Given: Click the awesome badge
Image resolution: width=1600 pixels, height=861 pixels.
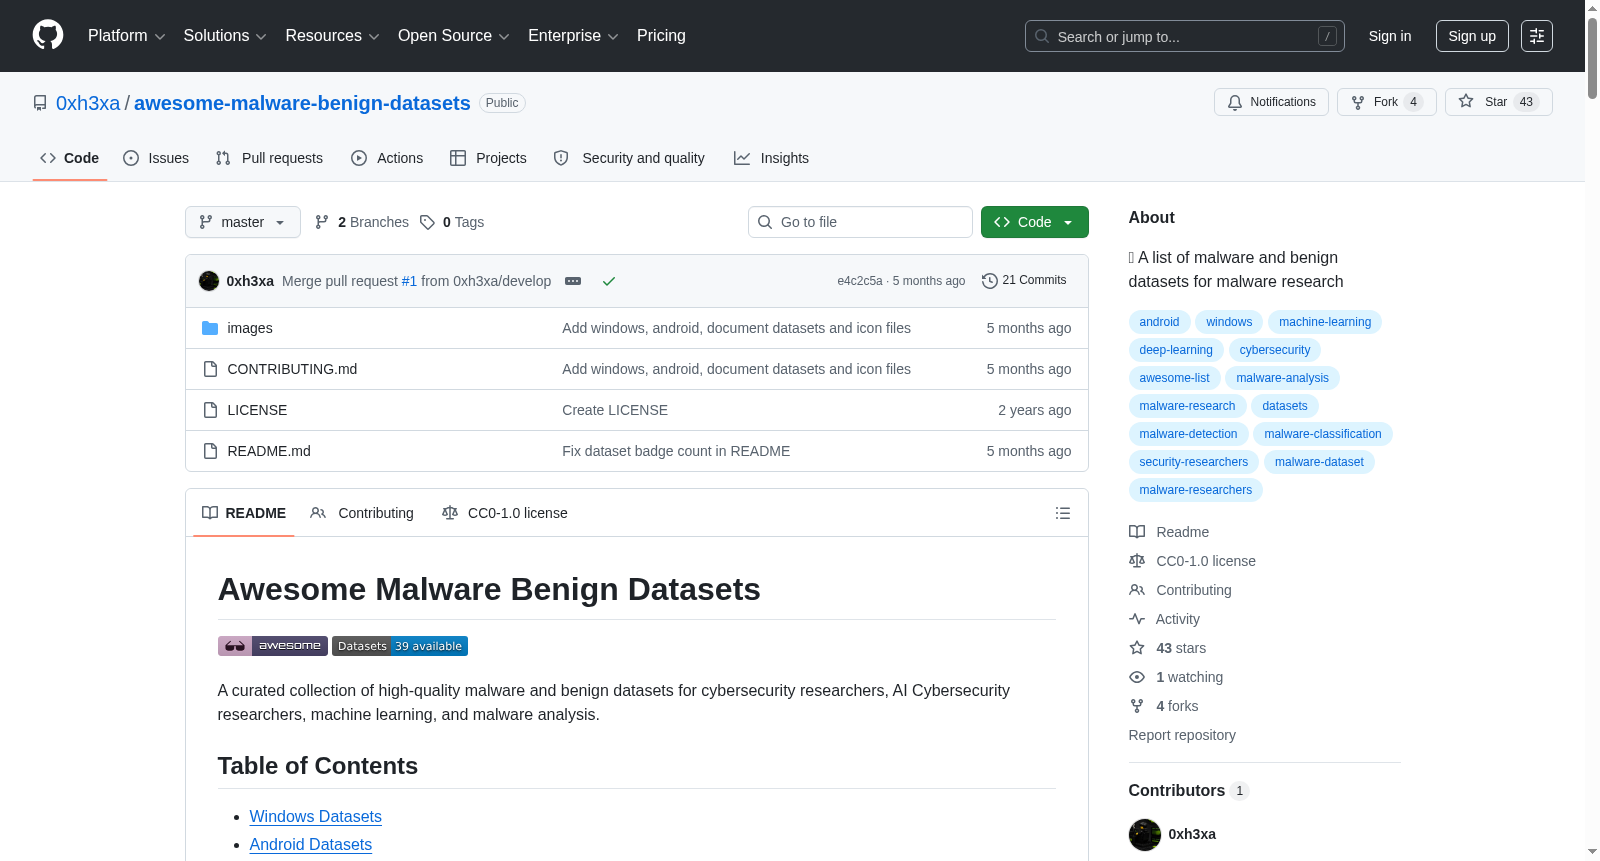Looking at the screenshot, I should click(x=273, y=646).
